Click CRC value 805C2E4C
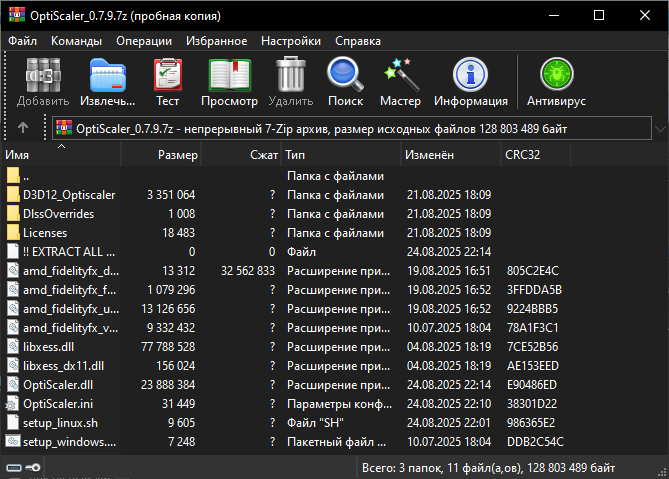This screenshot has height=479, width=669. tap(532, 271)
